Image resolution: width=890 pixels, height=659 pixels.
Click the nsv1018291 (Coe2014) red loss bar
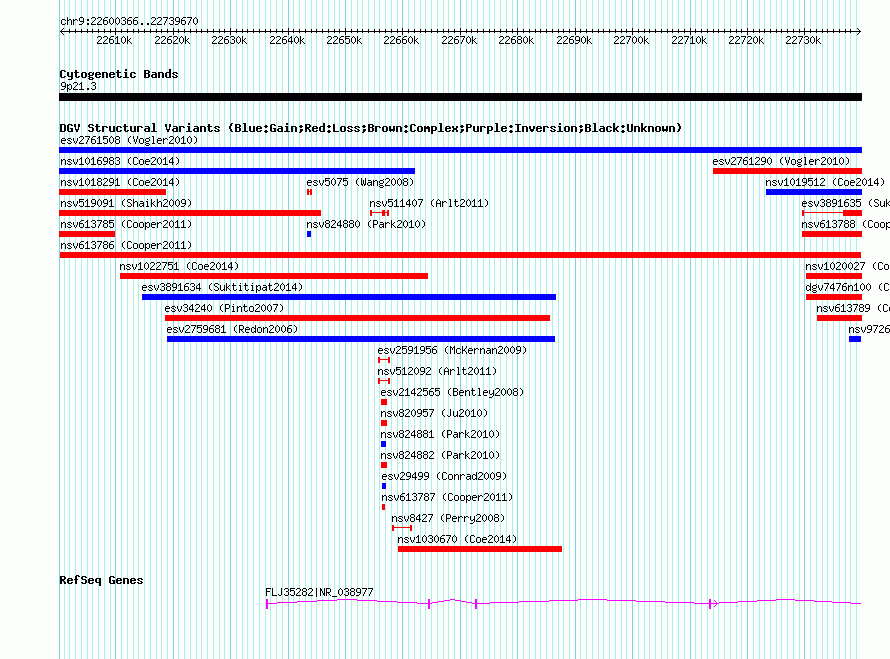[x=112, y=192]
